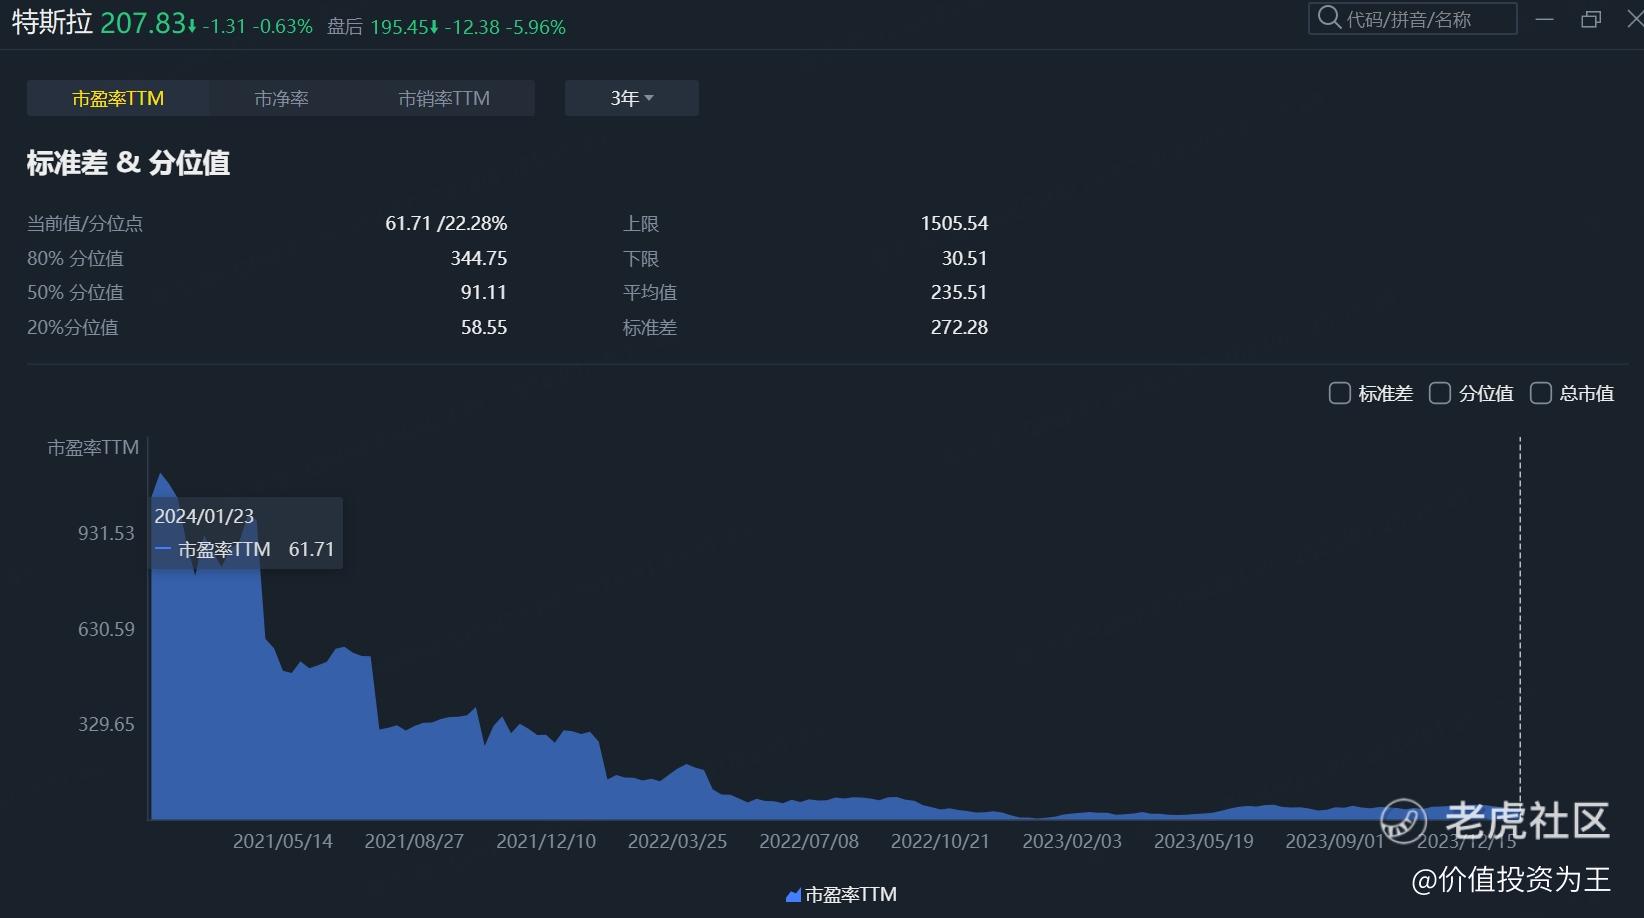
Task: Open the 3年 time range dropdown
Action: click(632, 98)
